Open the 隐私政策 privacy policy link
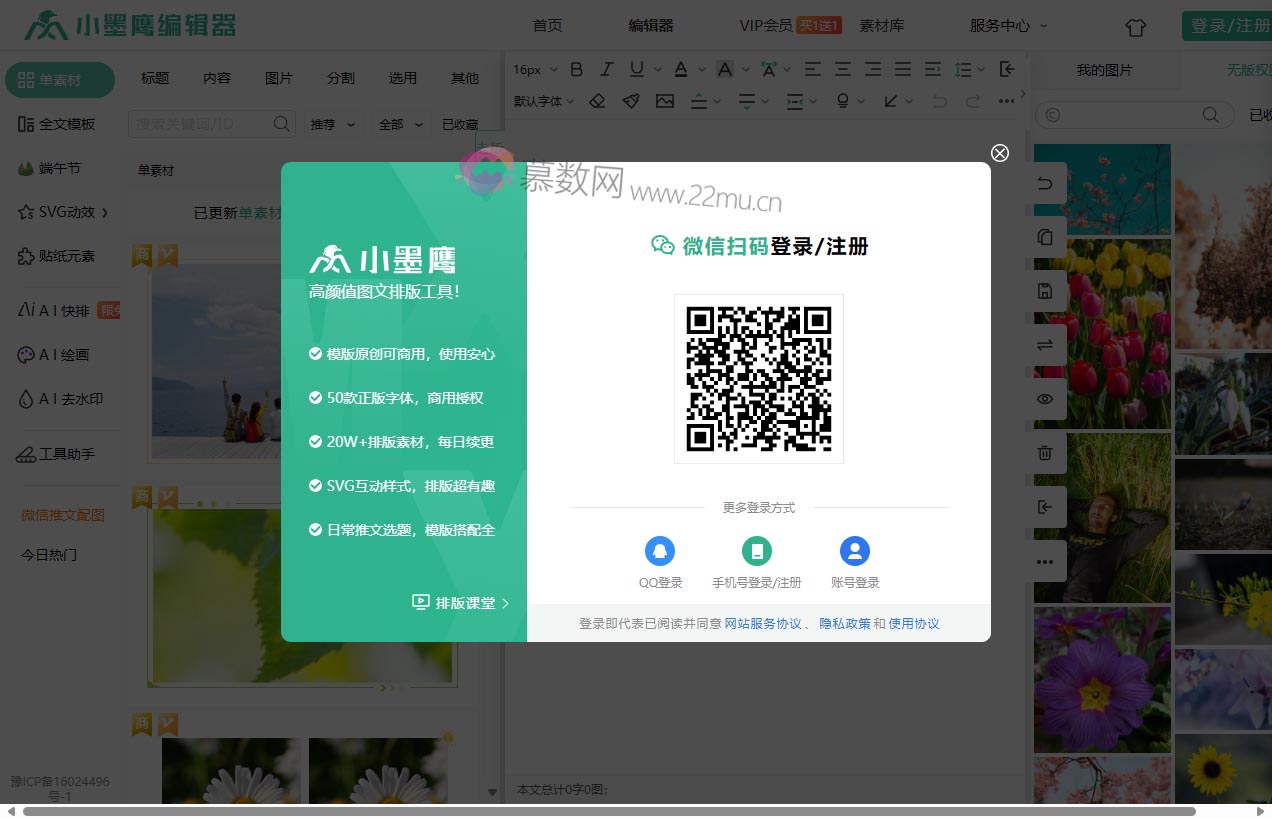The height and width of the screenshot is (819, 1272). click(x=846, y=623)
